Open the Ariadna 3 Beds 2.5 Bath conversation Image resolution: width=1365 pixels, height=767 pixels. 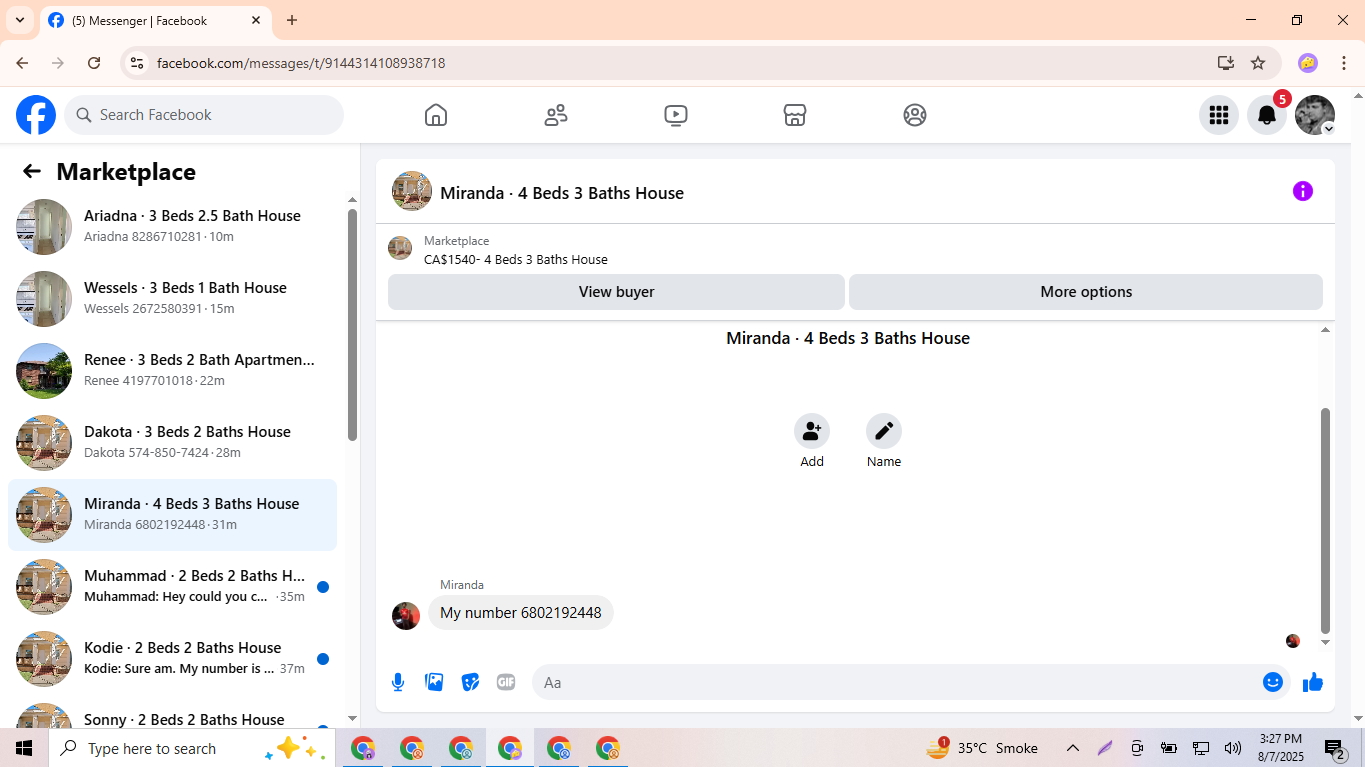pos(172,227)
